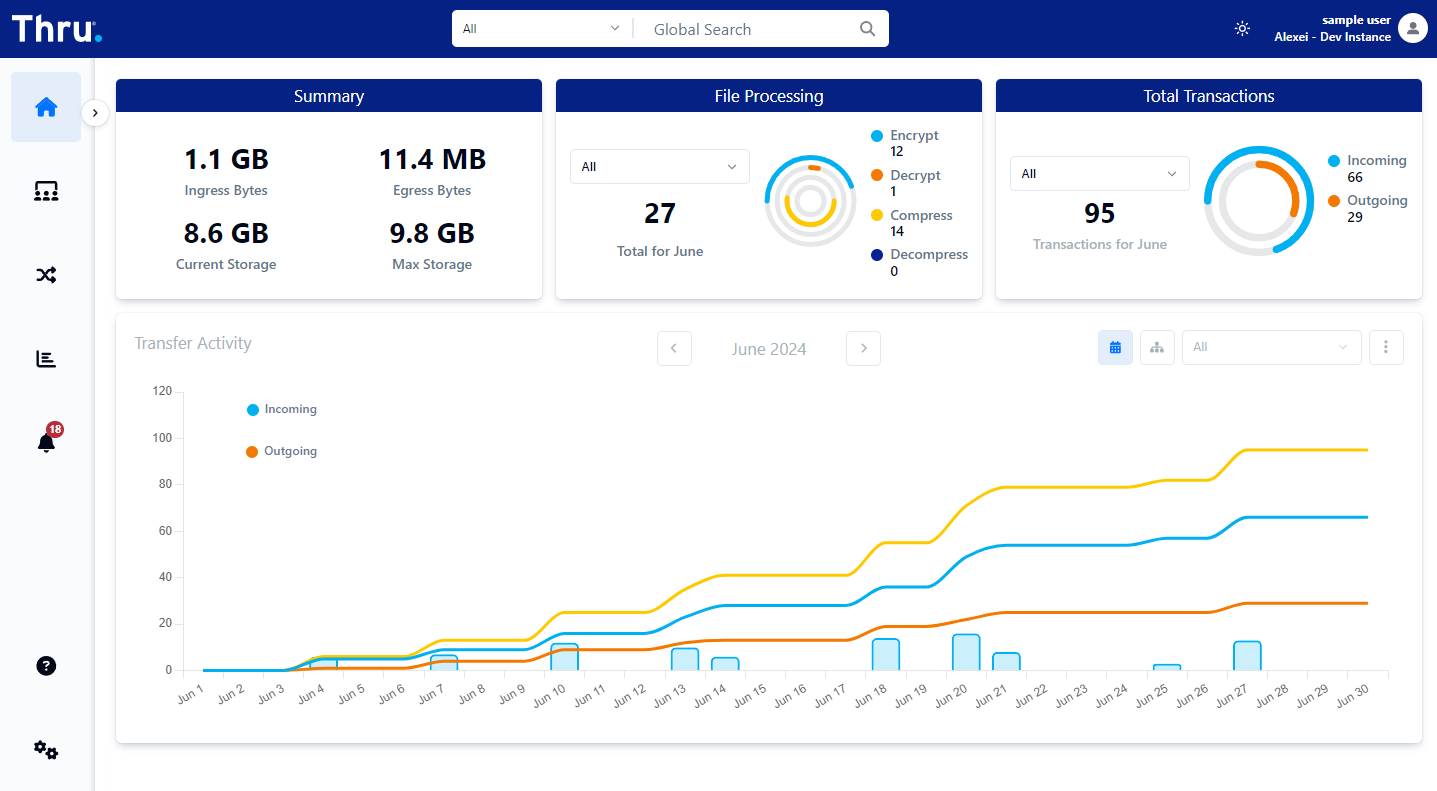1437x791 pixels.
Task: Go to next month after June 2024
Action: 863,349
